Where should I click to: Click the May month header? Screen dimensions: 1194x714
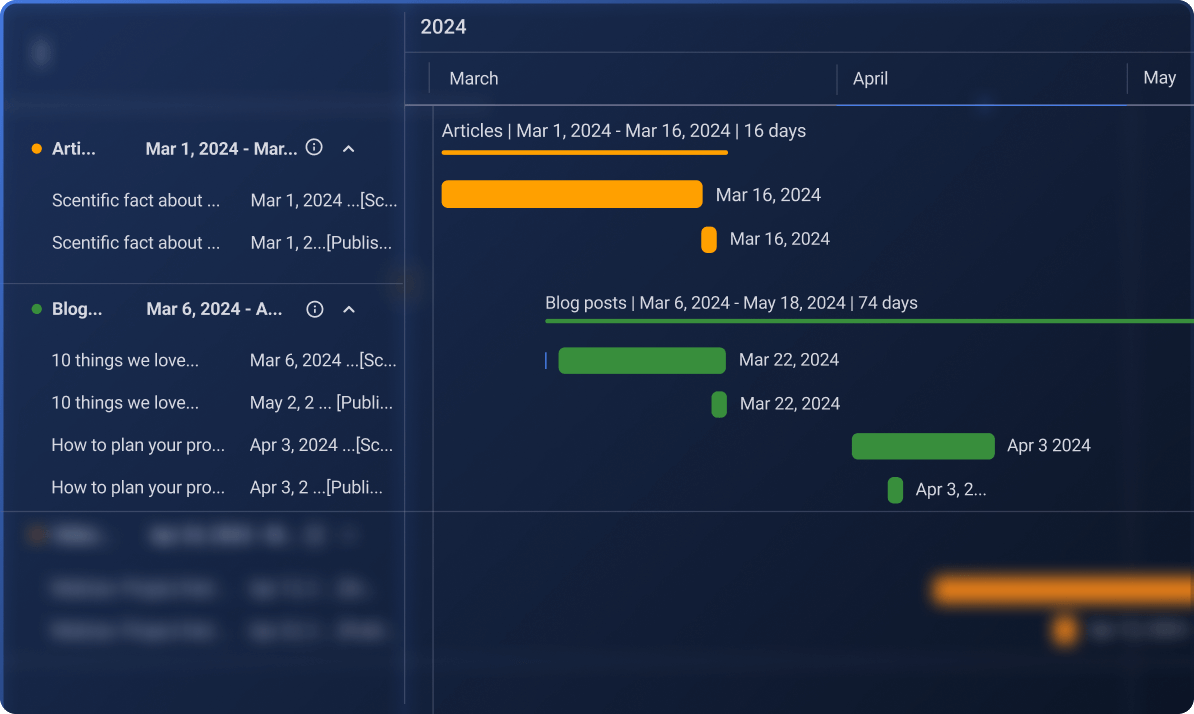click(x=1159, y=78)
